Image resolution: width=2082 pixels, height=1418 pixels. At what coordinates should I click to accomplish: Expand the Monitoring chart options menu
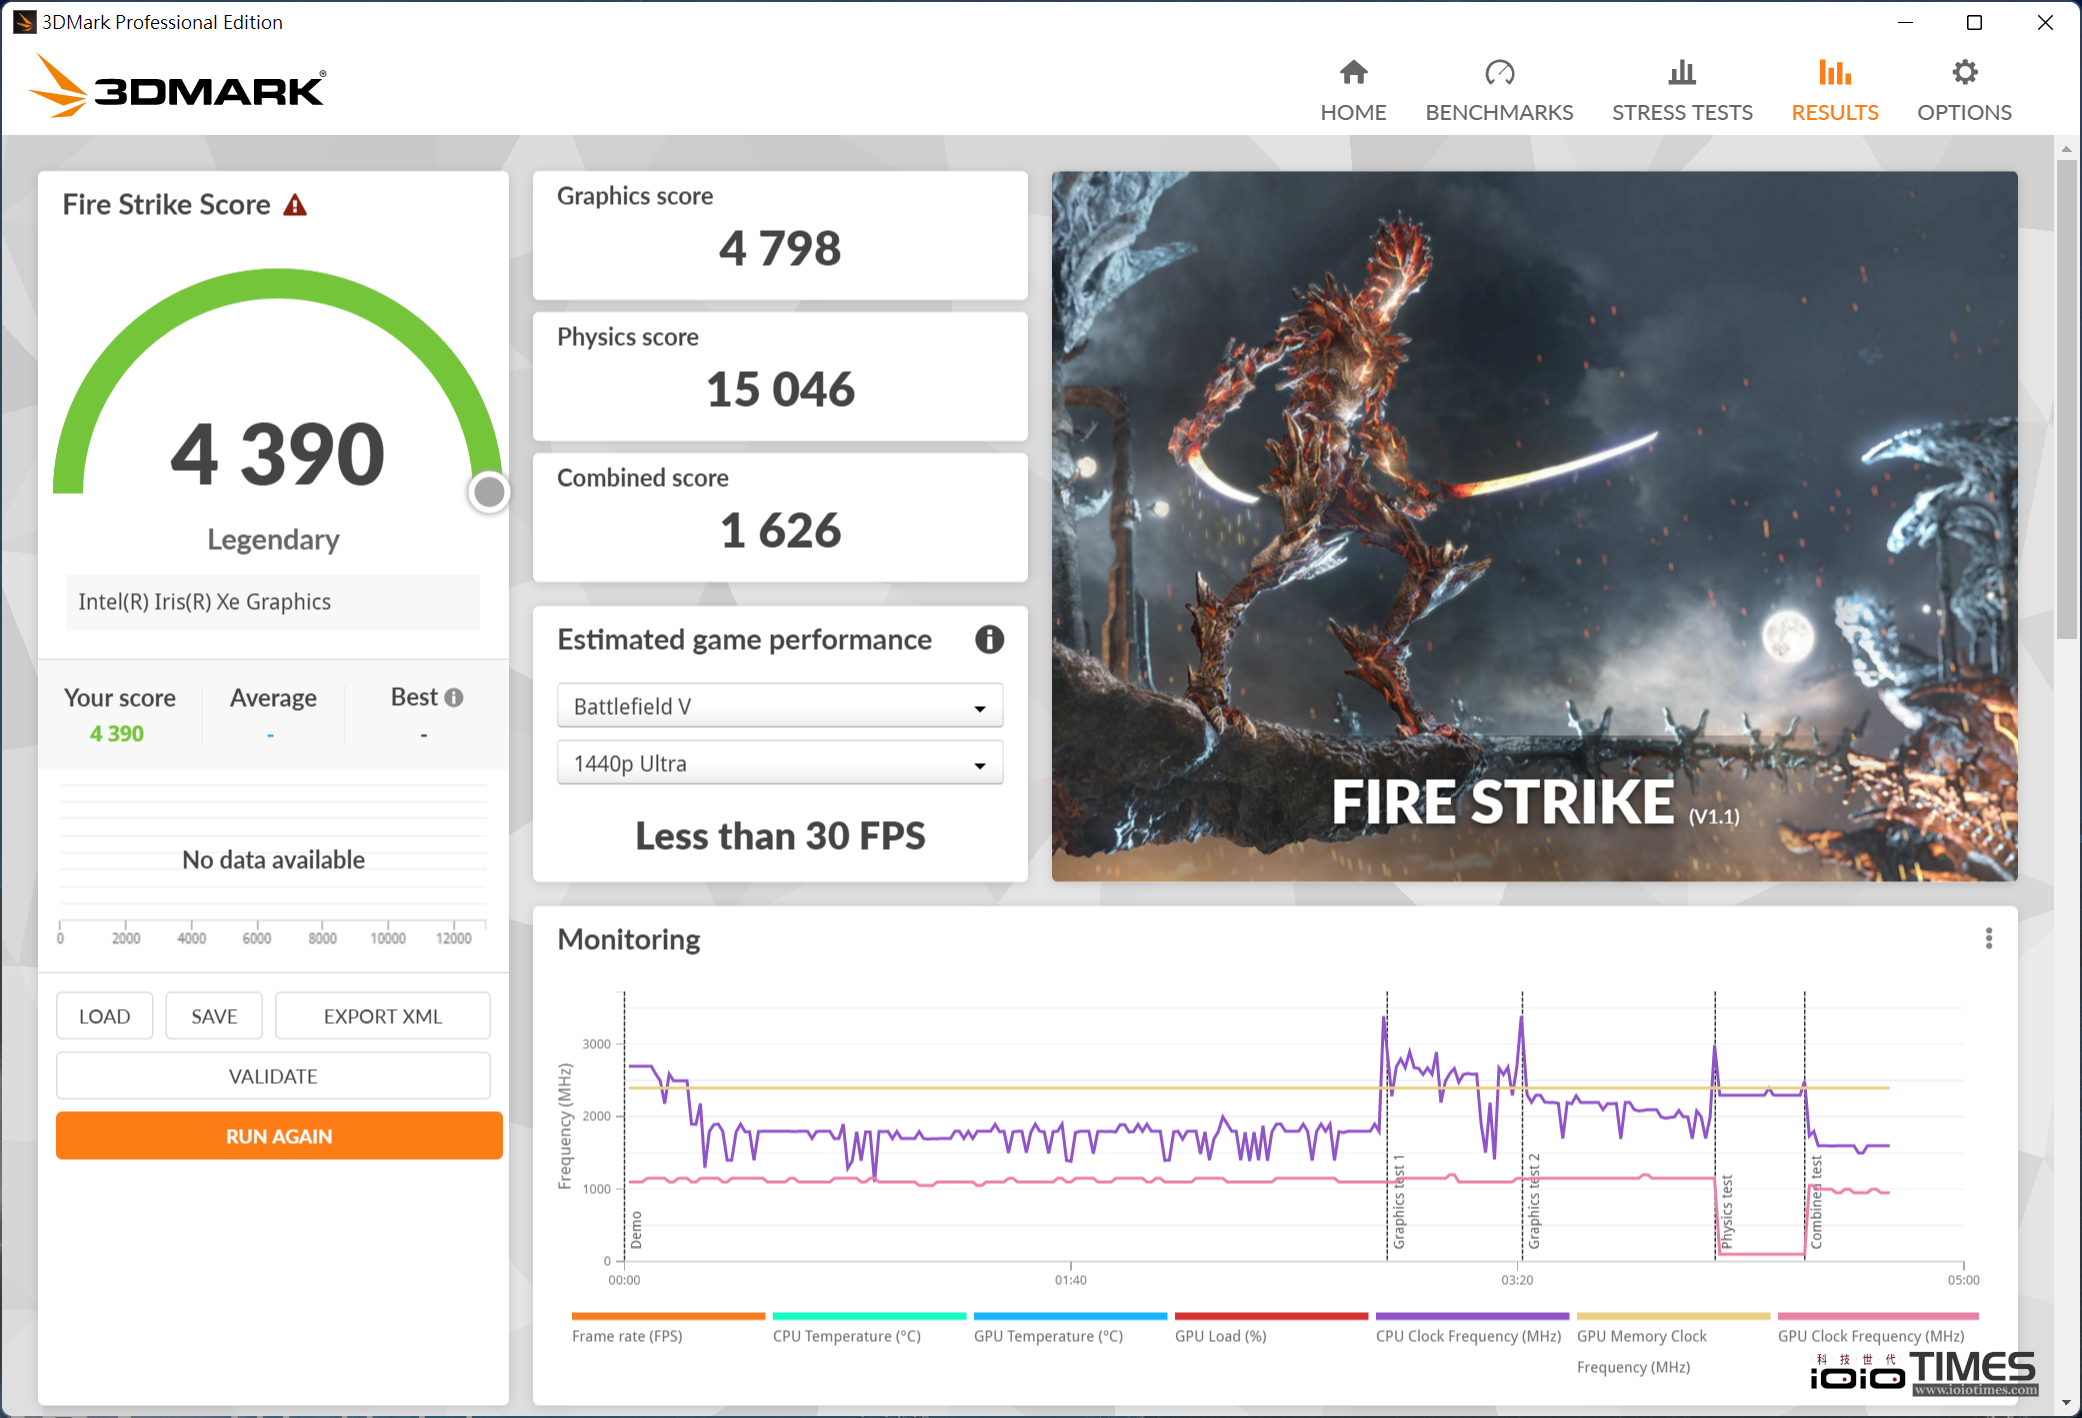tap(1989, 938)
